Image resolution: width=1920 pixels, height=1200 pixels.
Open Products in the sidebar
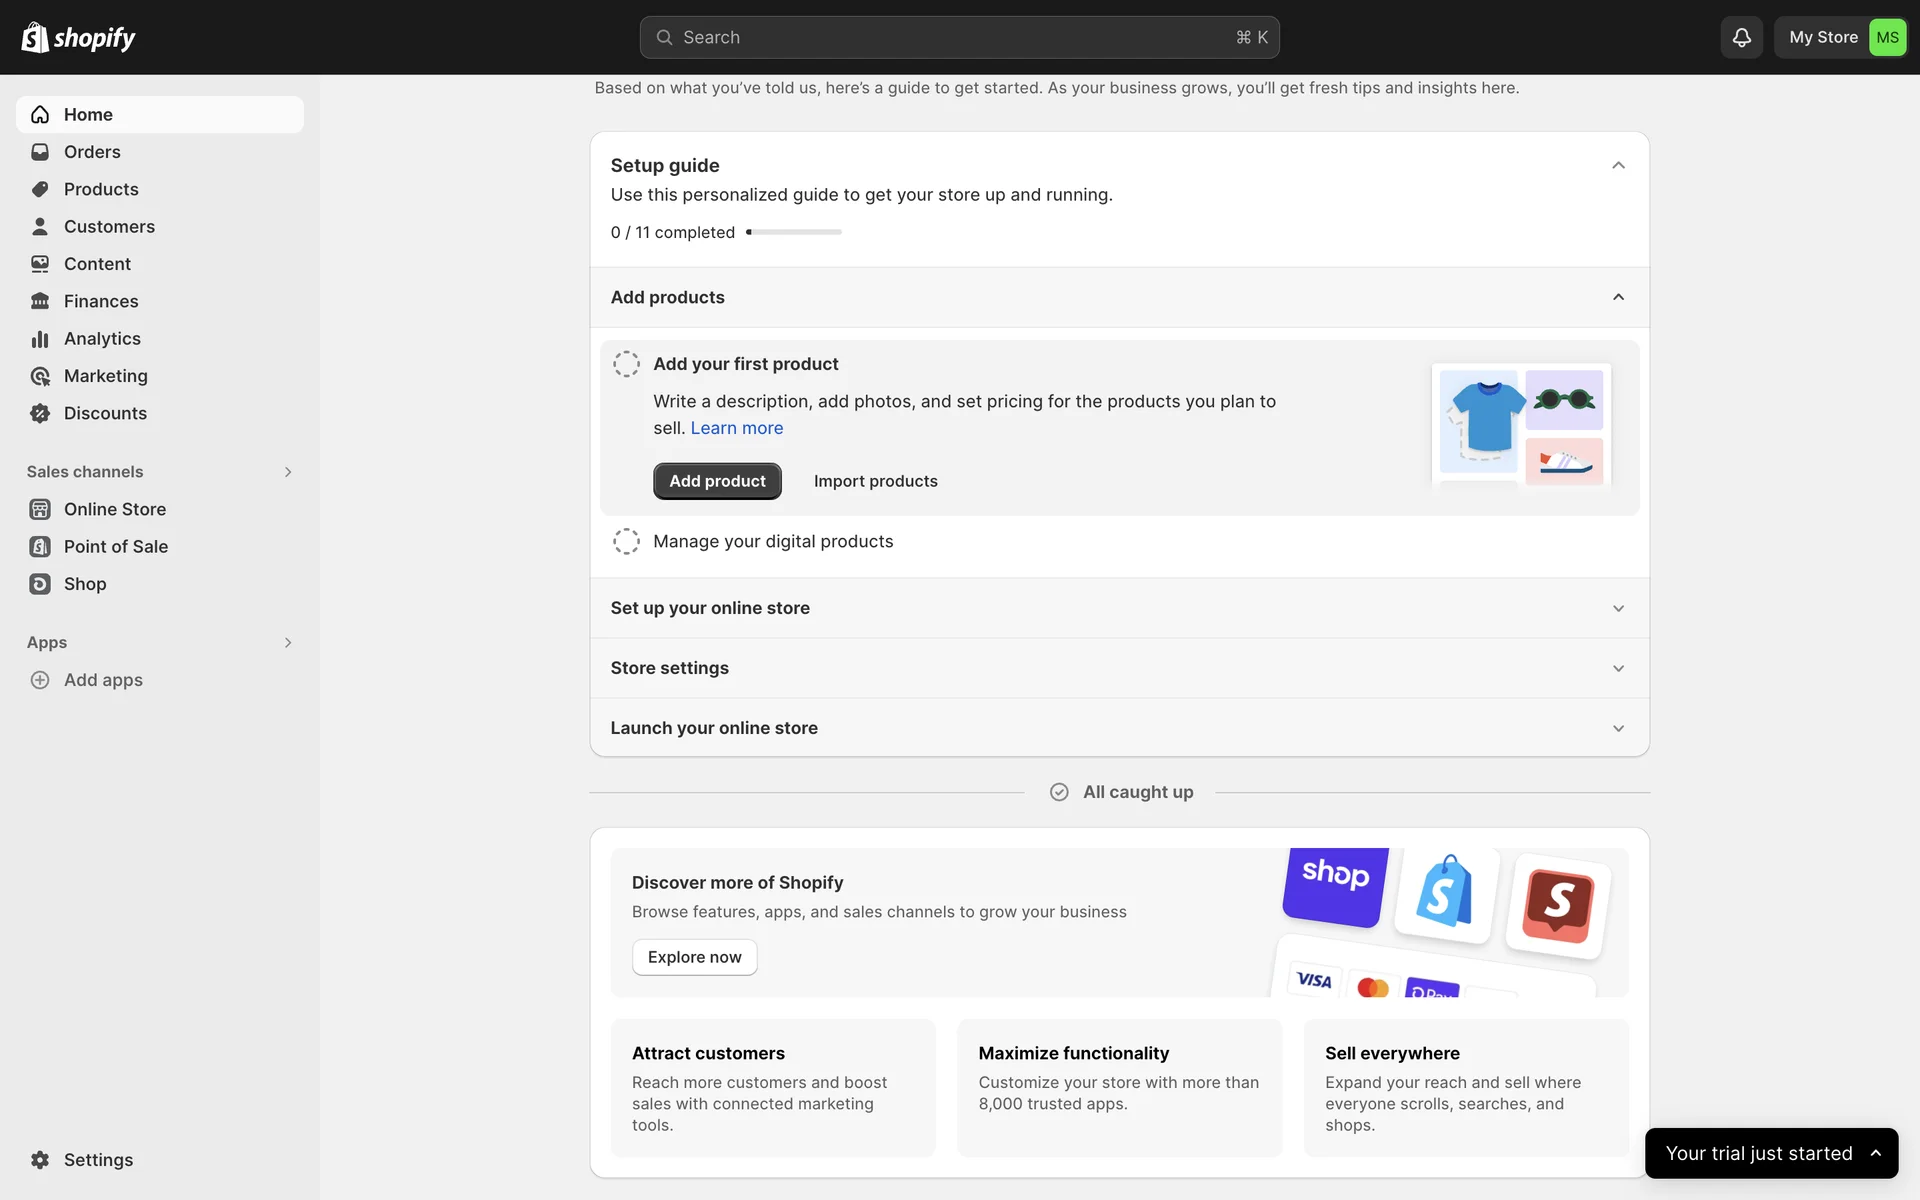coord(101,189)
